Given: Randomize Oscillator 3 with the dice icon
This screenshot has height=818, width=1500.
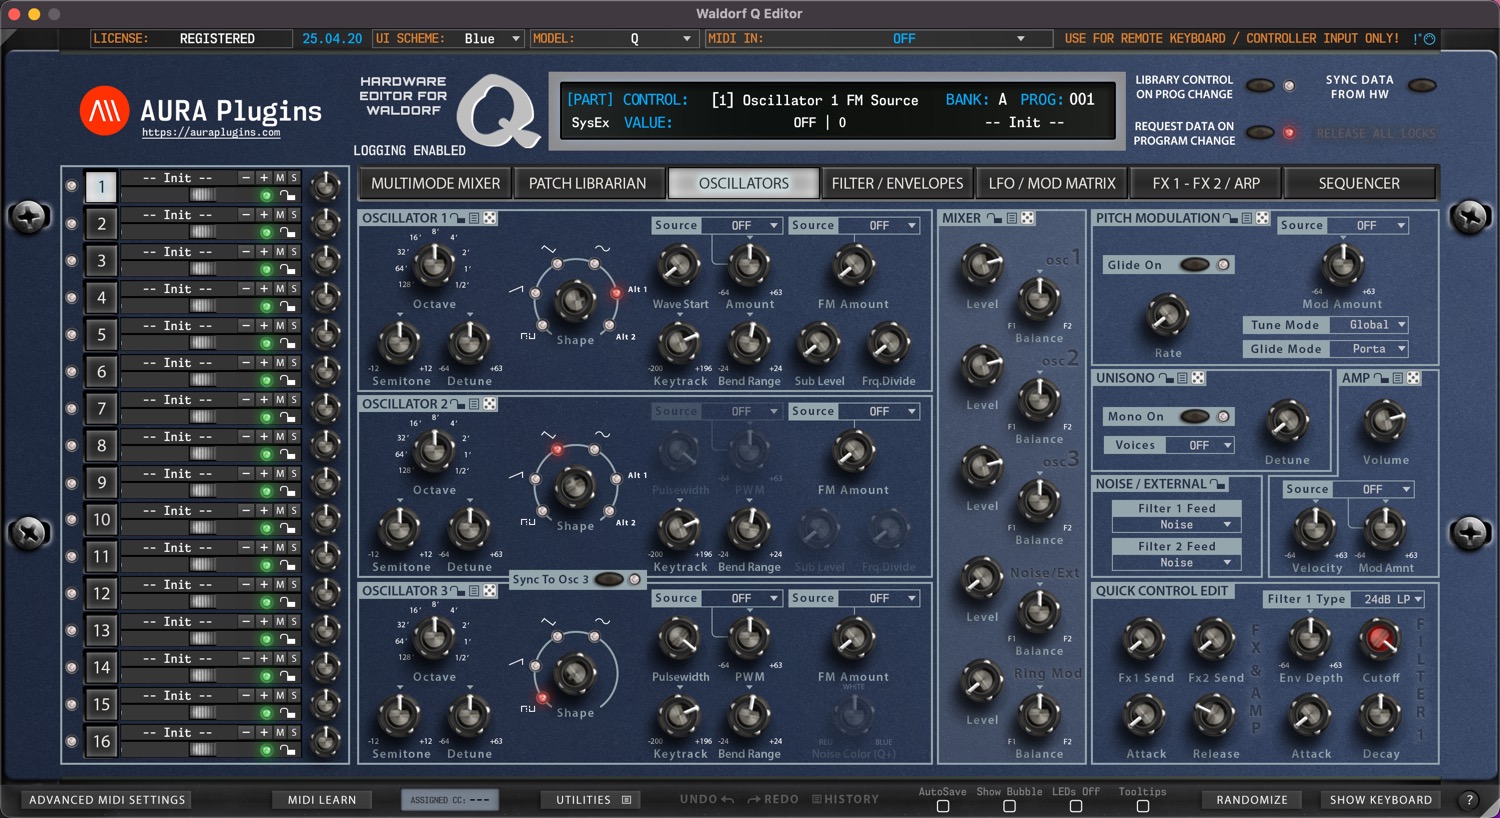Looking at the screenshot, I should tap(490, 591).
